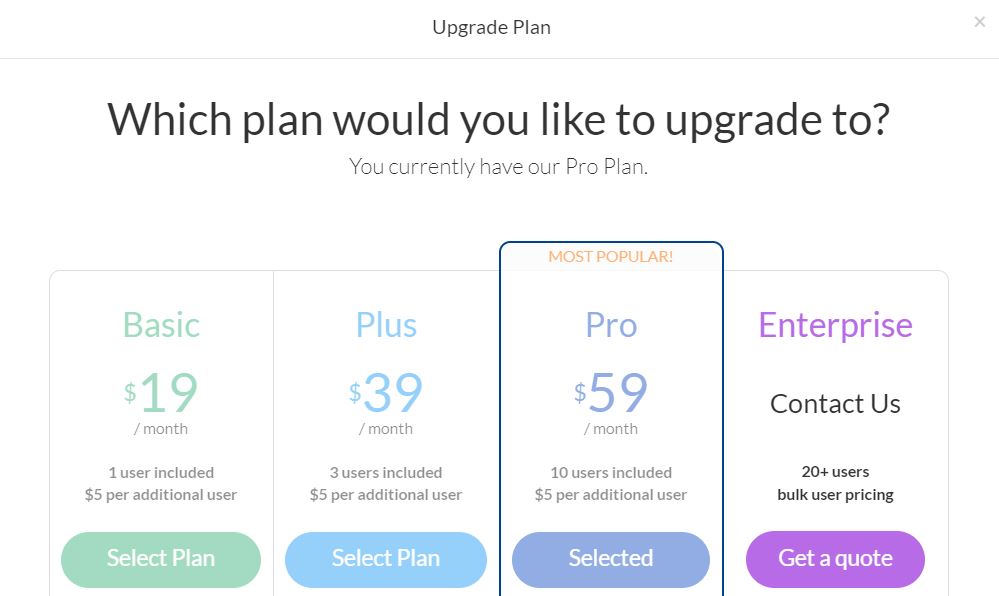Screen dimensions: 999x596
Task: Click the Upgrade Plan header title
Action: pos(491,27)
